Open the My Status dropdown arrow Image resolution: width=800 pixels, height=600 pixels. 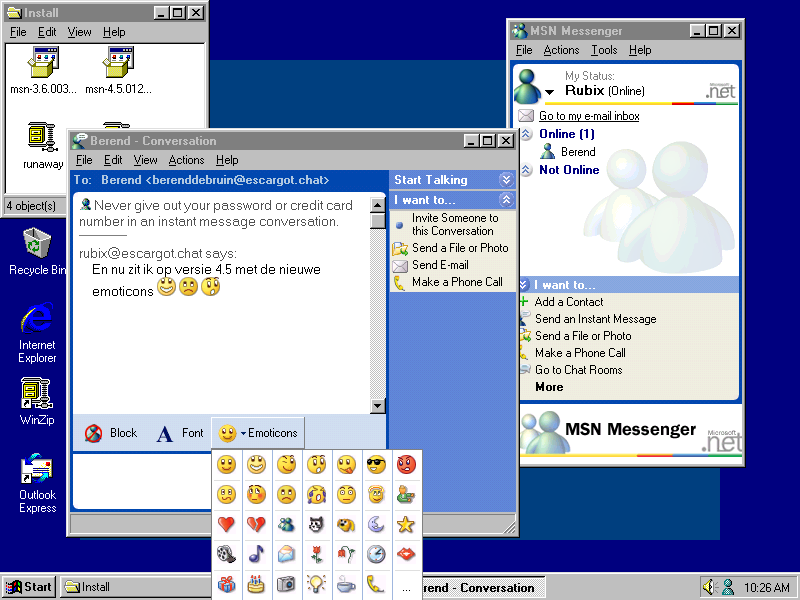(550, 93)
